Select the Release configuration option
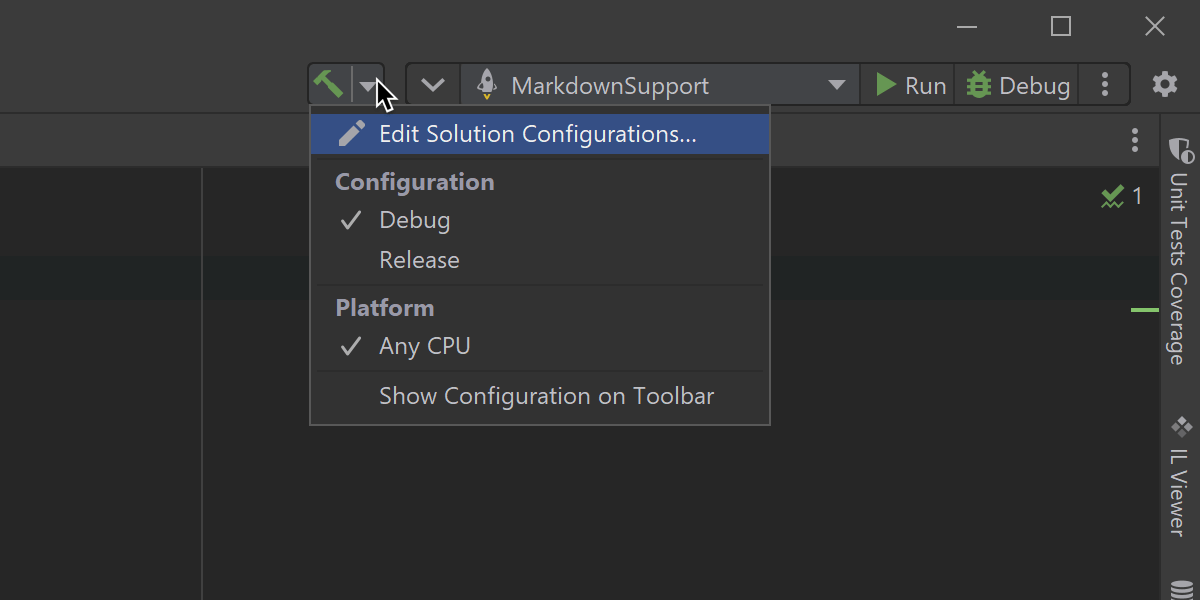Screen dimensions: 1200x600 click(420, 260)
